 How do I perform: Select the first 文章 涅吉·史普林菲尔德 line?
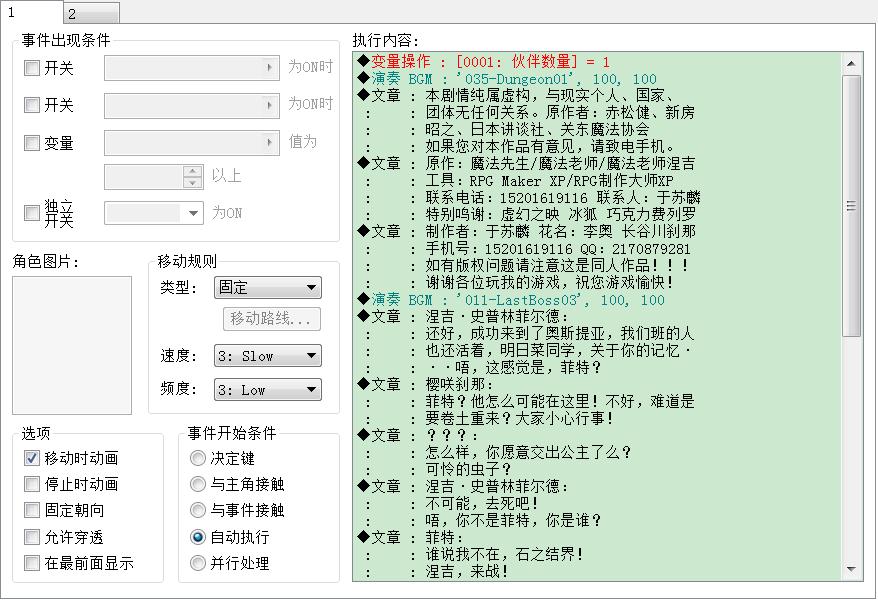point(597,316)
